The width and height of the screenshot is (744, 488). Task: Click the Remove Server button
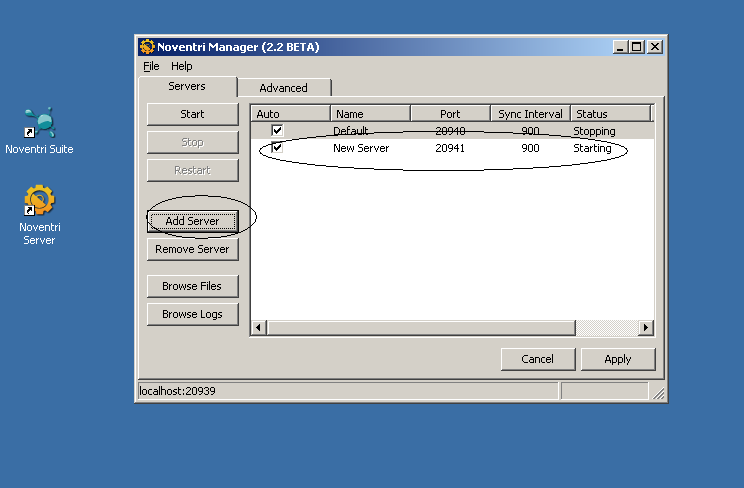[x=192, y=249]
